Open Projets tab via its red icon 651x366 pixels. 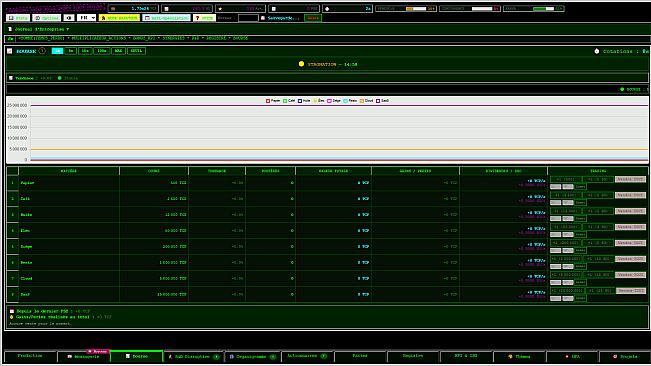[615, 356]
